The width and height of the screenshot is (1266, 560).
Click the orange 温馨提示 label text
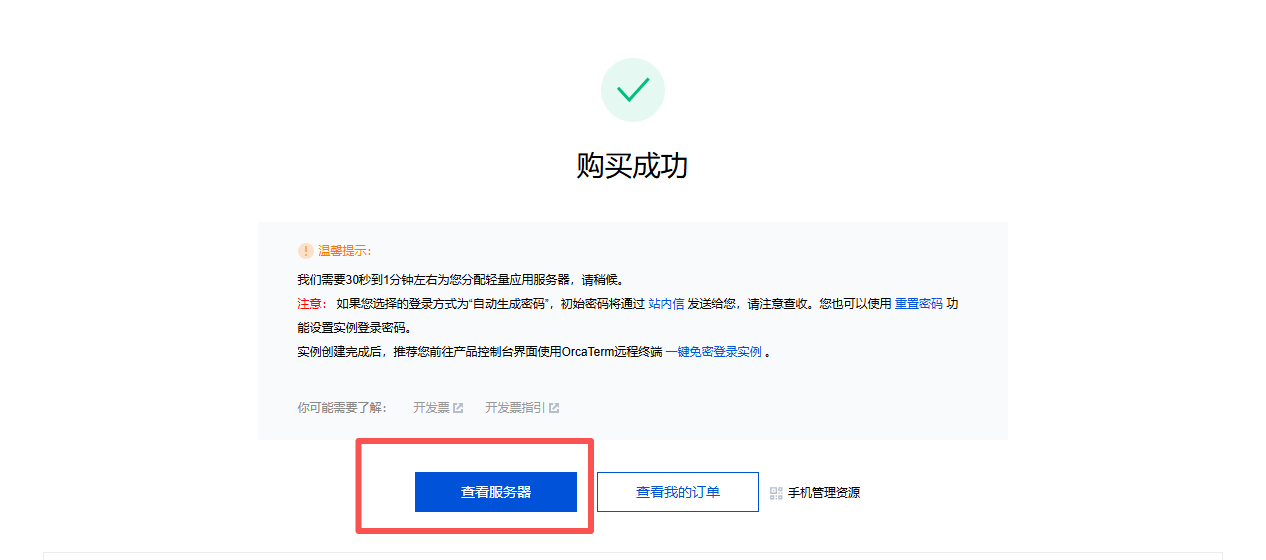(344, 251)
